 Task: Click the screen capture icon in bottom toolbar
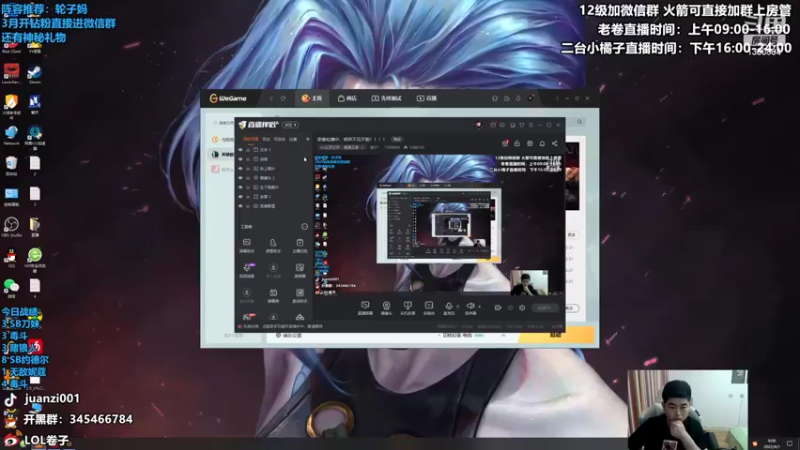(365, 308)
